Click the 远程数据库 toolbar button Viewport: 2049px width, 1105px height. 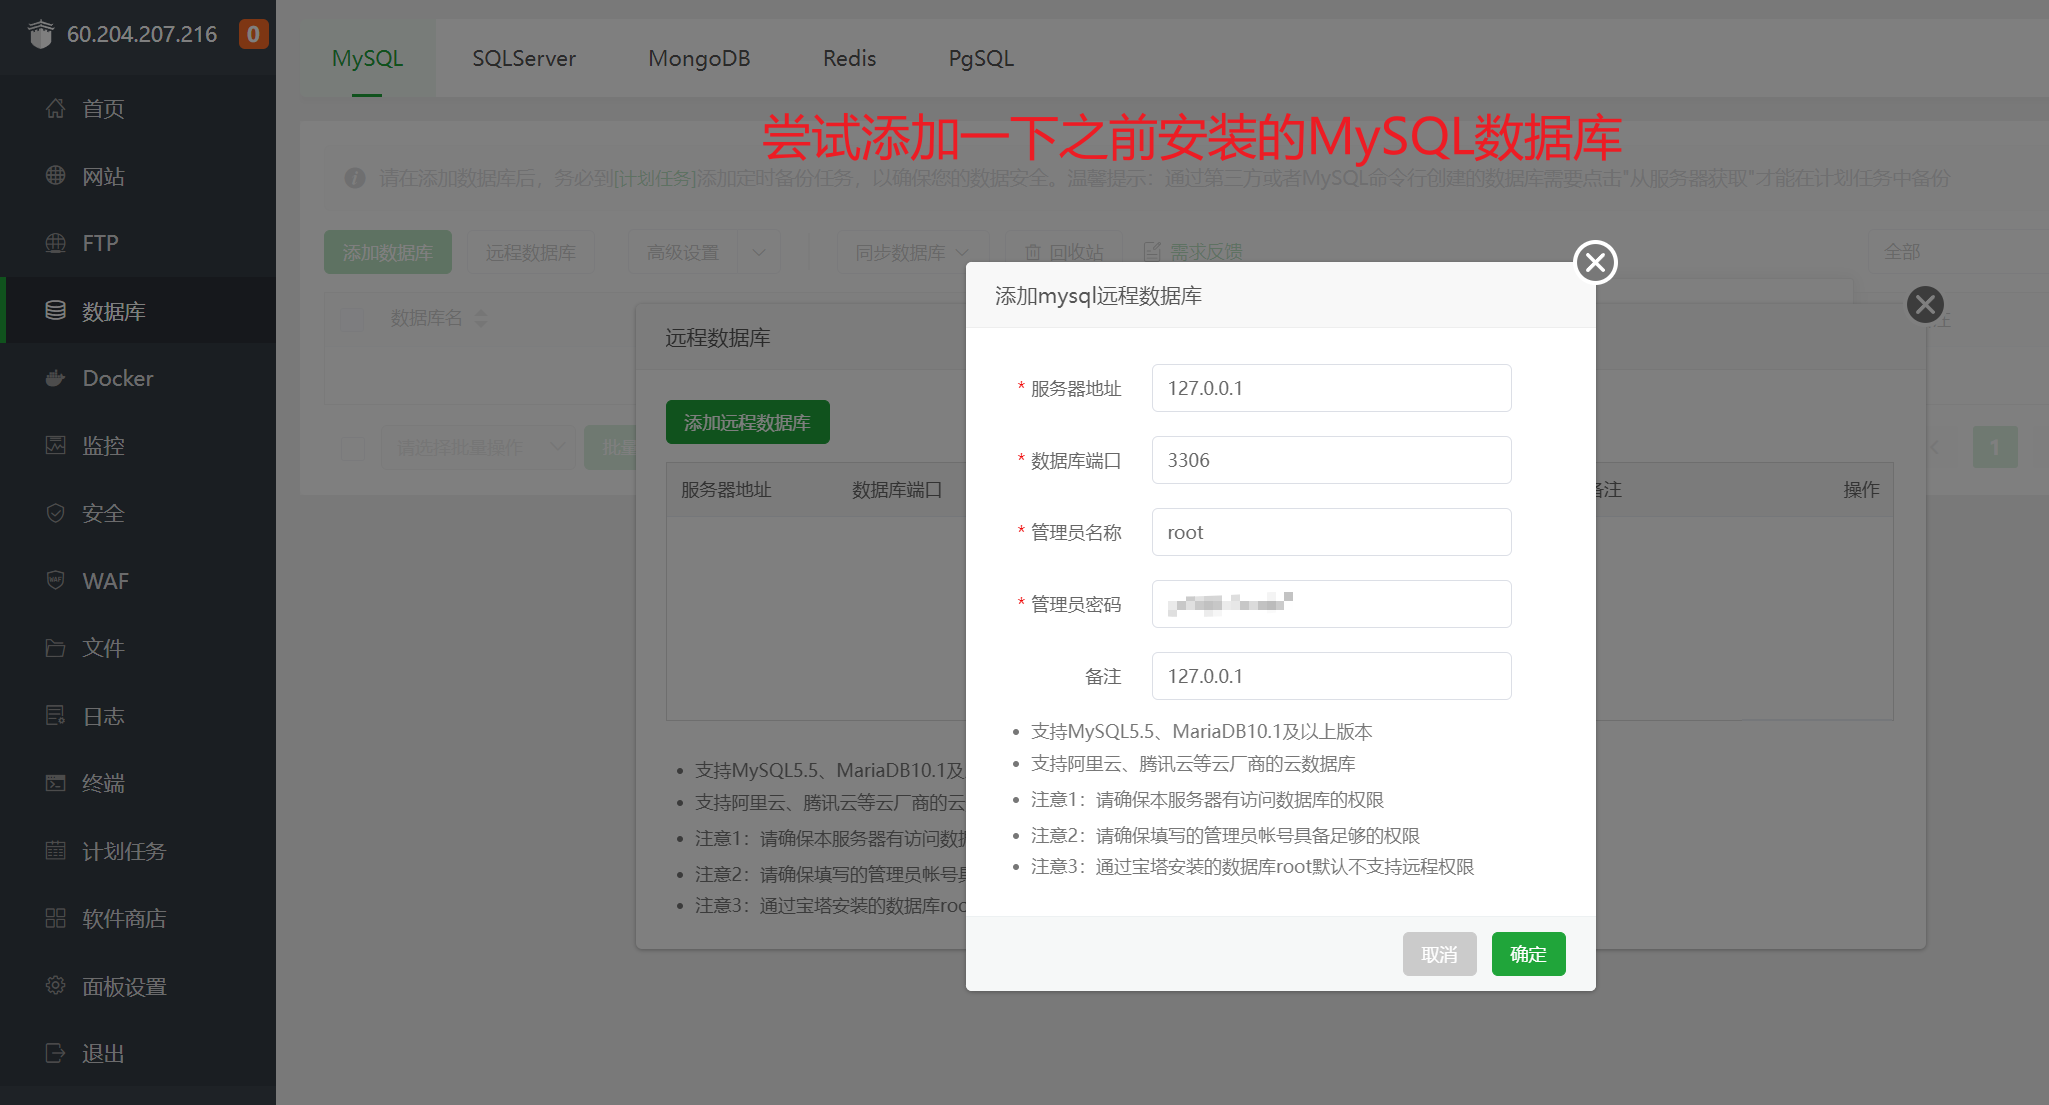tap(530, 252)
